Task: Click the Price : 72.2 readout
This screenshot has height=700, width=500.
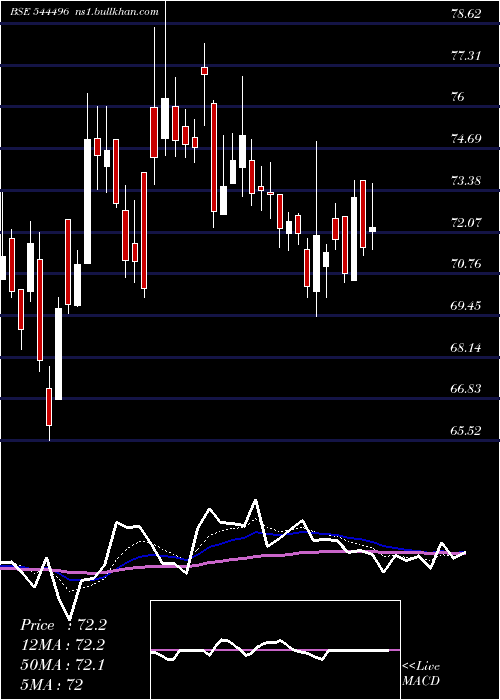Action: pyautogui.click(x=63, y=625)
